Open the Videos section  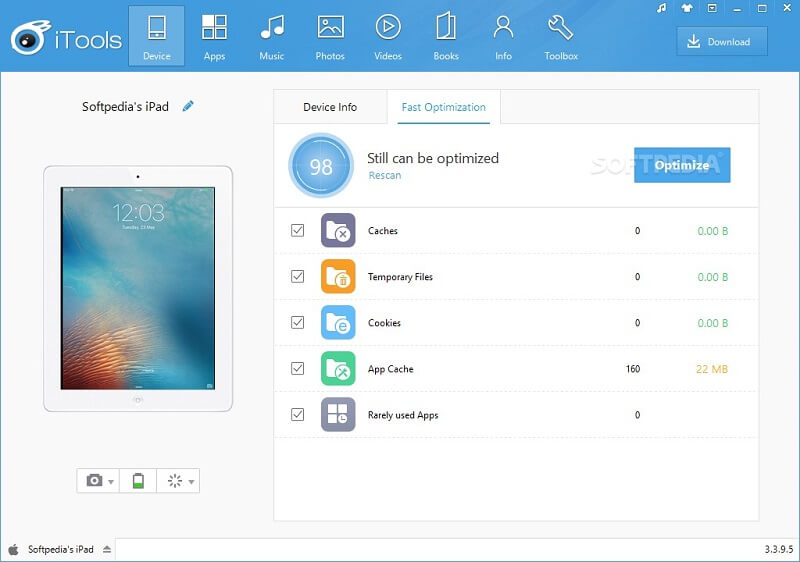388,37
